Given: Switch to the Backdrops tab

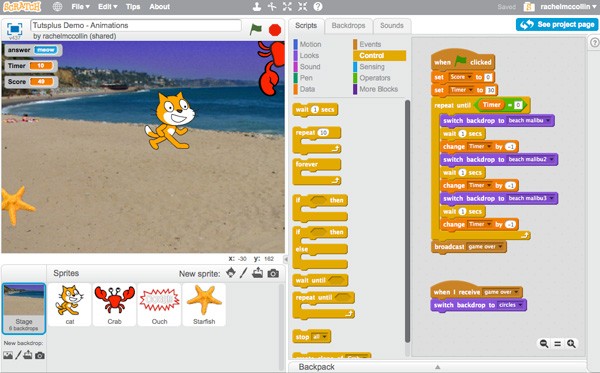Looking at the screenshot, I should 348,26.
